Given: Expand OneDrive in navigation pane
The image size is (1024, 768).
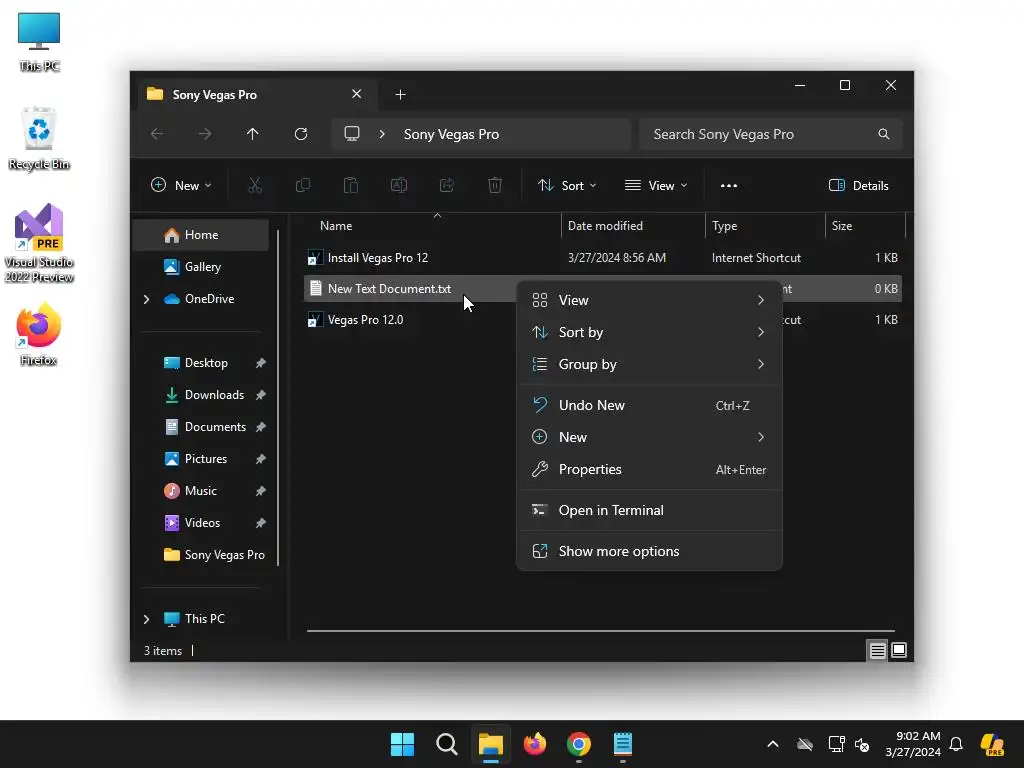Looking at the screenshot, I should click(x=146, y=299).
